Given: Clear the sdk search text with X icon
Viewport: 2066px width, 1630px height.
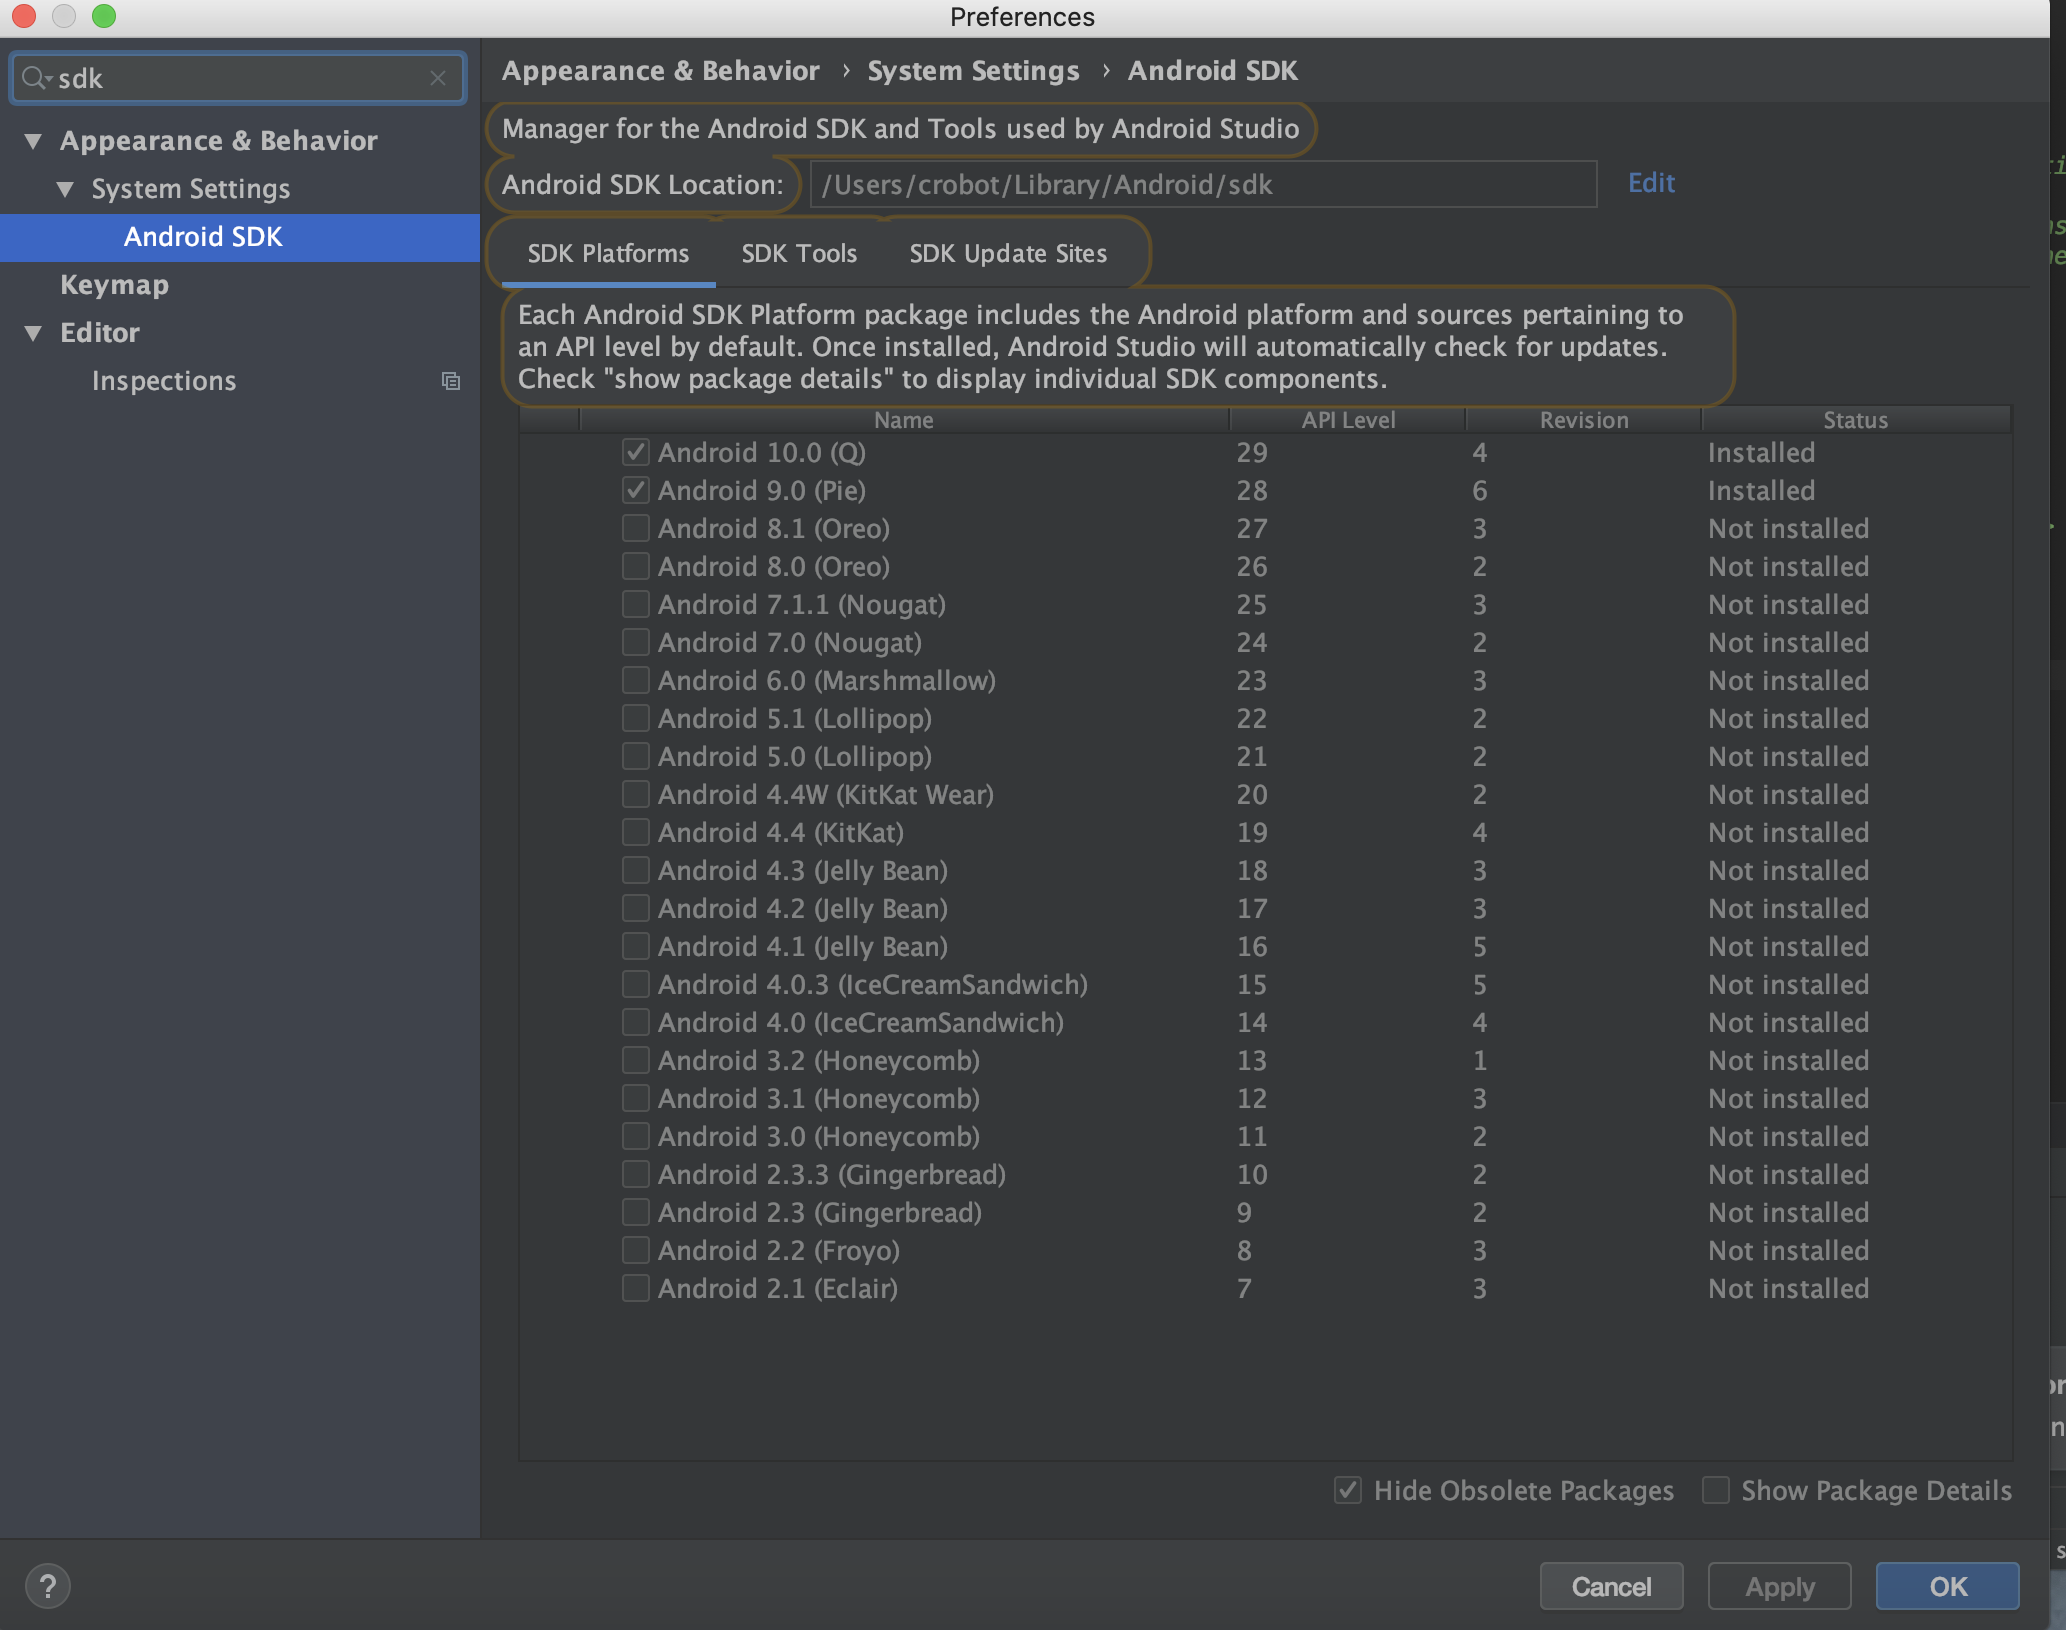Looking at the screenshot, I should [x=438, y=78].
